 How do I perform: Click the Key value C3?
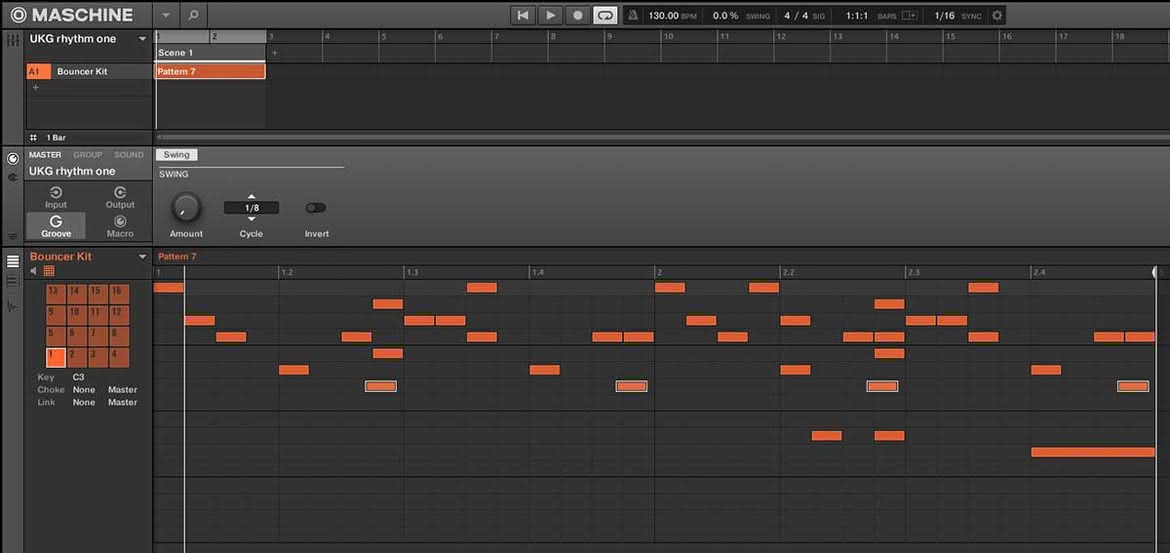78,378
